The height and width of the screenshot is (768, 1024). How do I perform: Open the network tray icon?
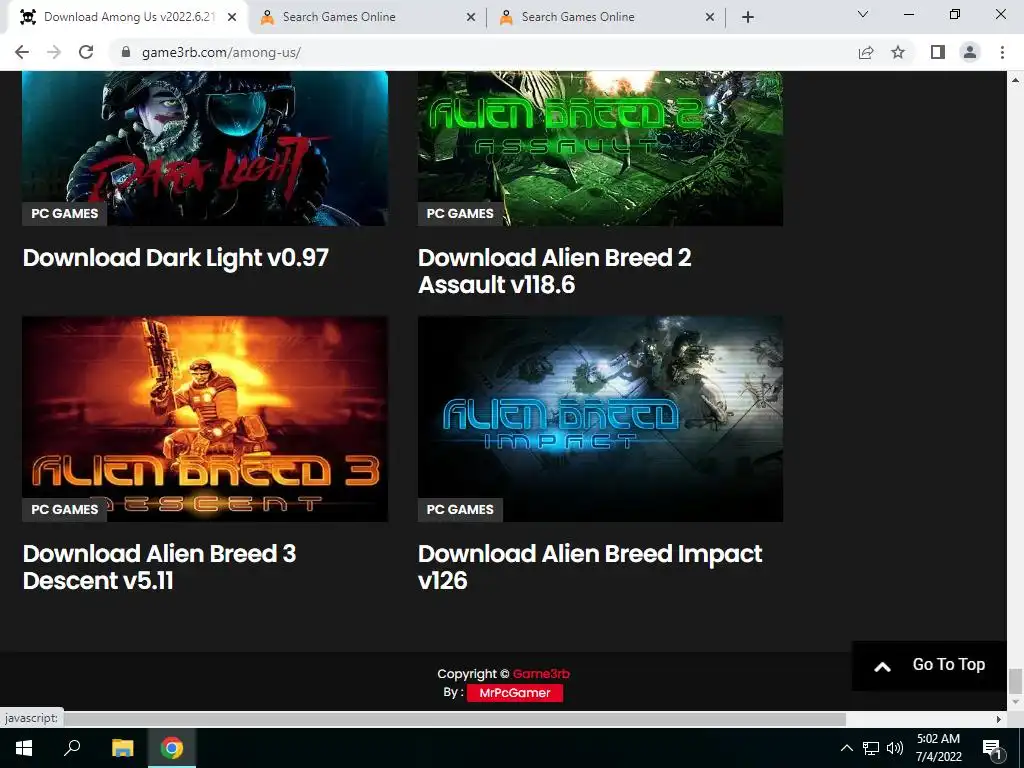click(x=871, y=748)
